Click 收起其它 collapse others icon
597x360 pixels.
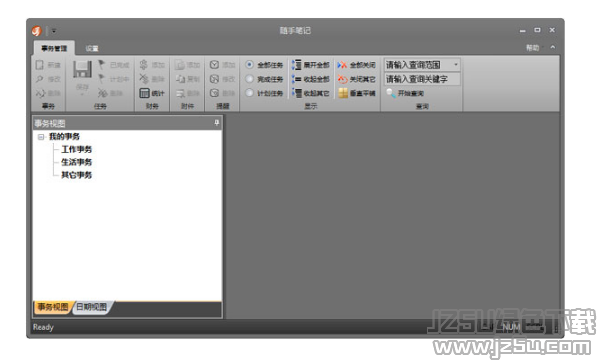[297, 93]
